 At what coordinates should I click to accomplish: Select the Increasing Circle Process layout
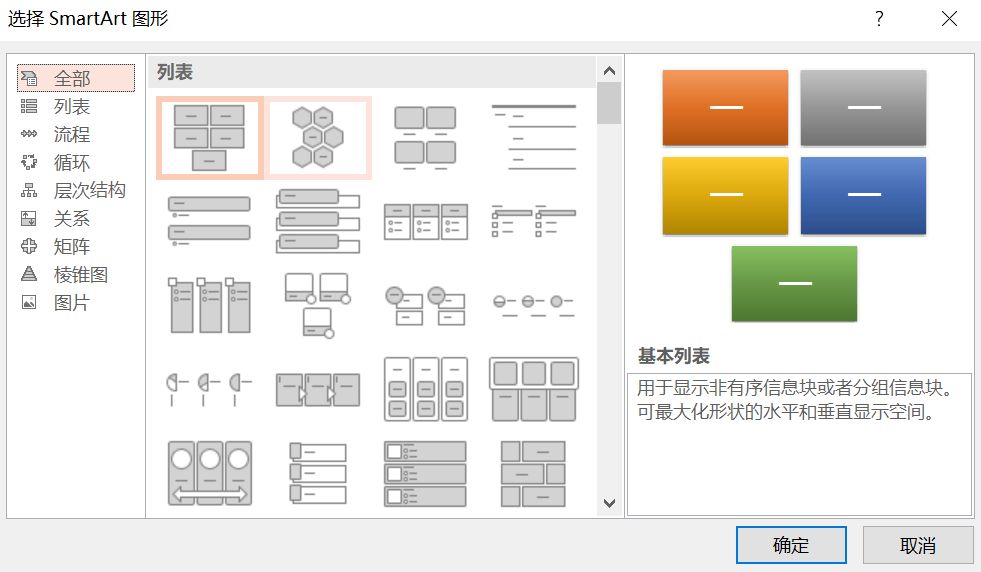(x=534, y=305)
